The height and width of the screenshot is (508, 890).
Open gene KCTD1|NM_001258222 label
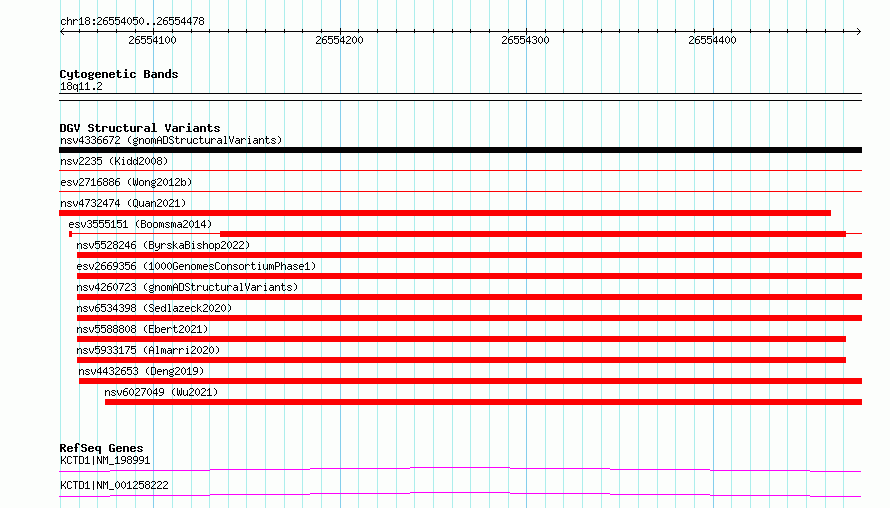tap(114, 485)
